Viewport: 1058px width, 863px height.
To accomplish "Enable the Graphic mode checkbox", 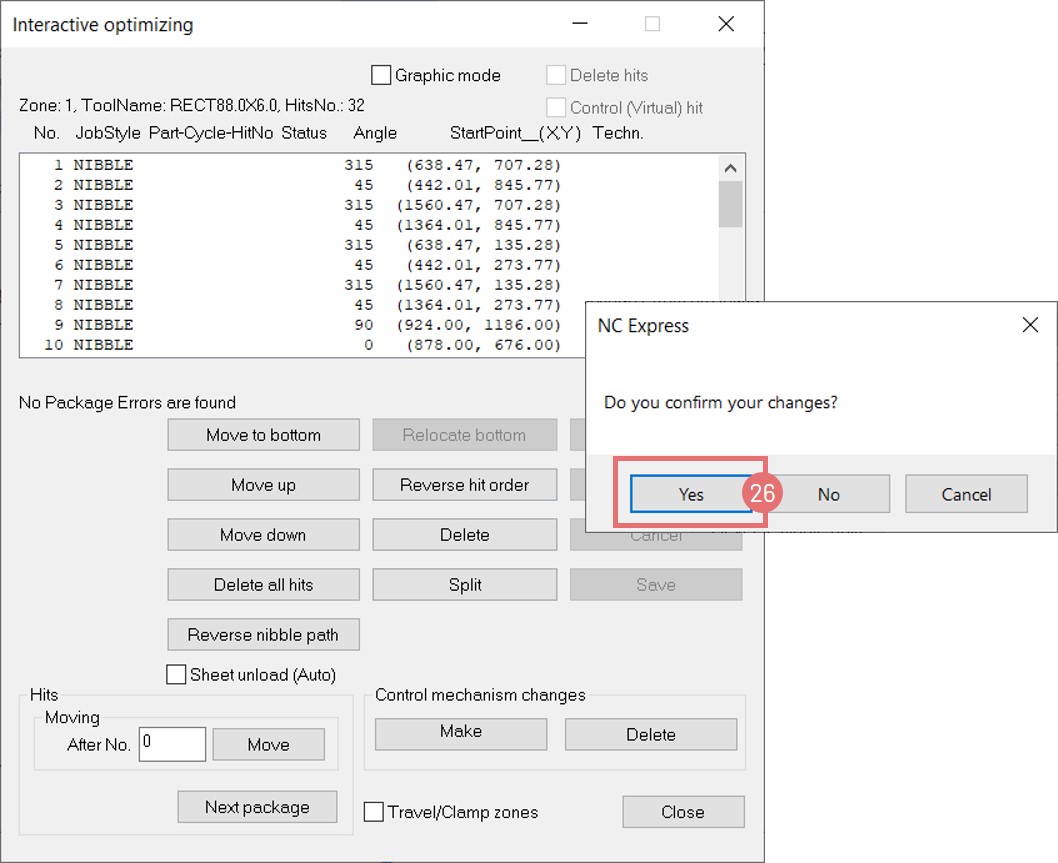I will (382, 75).
